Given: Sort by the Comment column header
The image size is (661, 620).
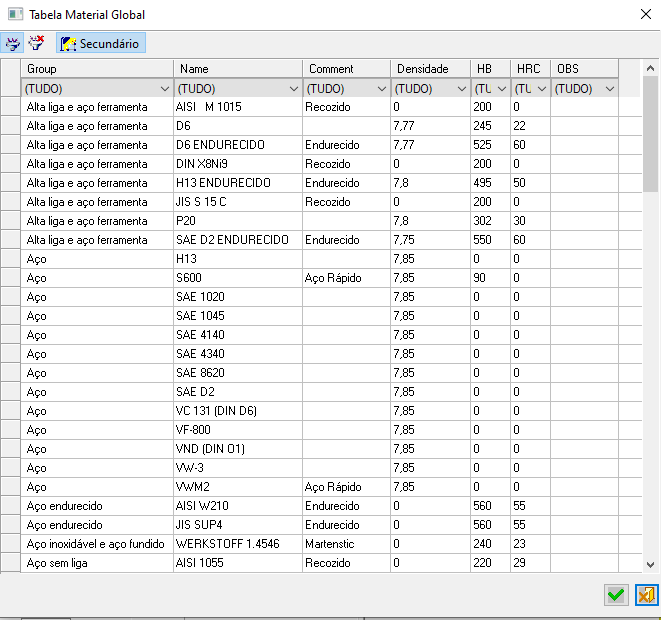Looking at the screenshot, I should point(347,69).
